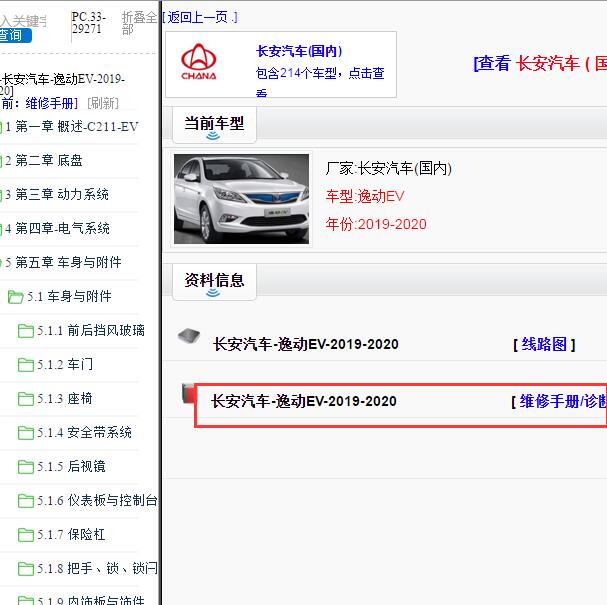
Task: Click 包含214个车型 link
Action: pos(320,82)
